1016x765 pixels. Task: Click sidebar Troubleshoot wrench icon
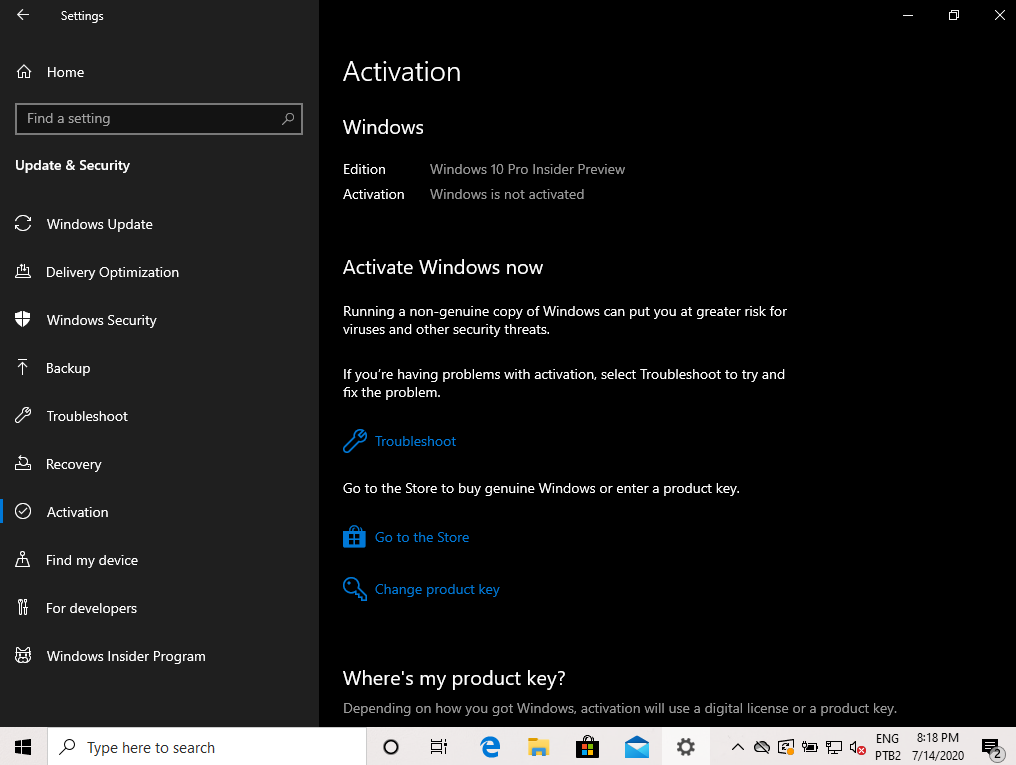click(23, 415)
